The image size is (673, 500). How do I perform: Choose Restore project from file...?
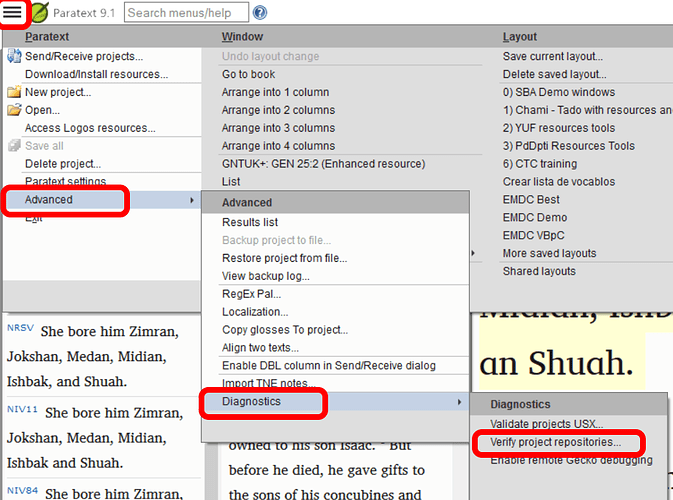pos(285,258)
